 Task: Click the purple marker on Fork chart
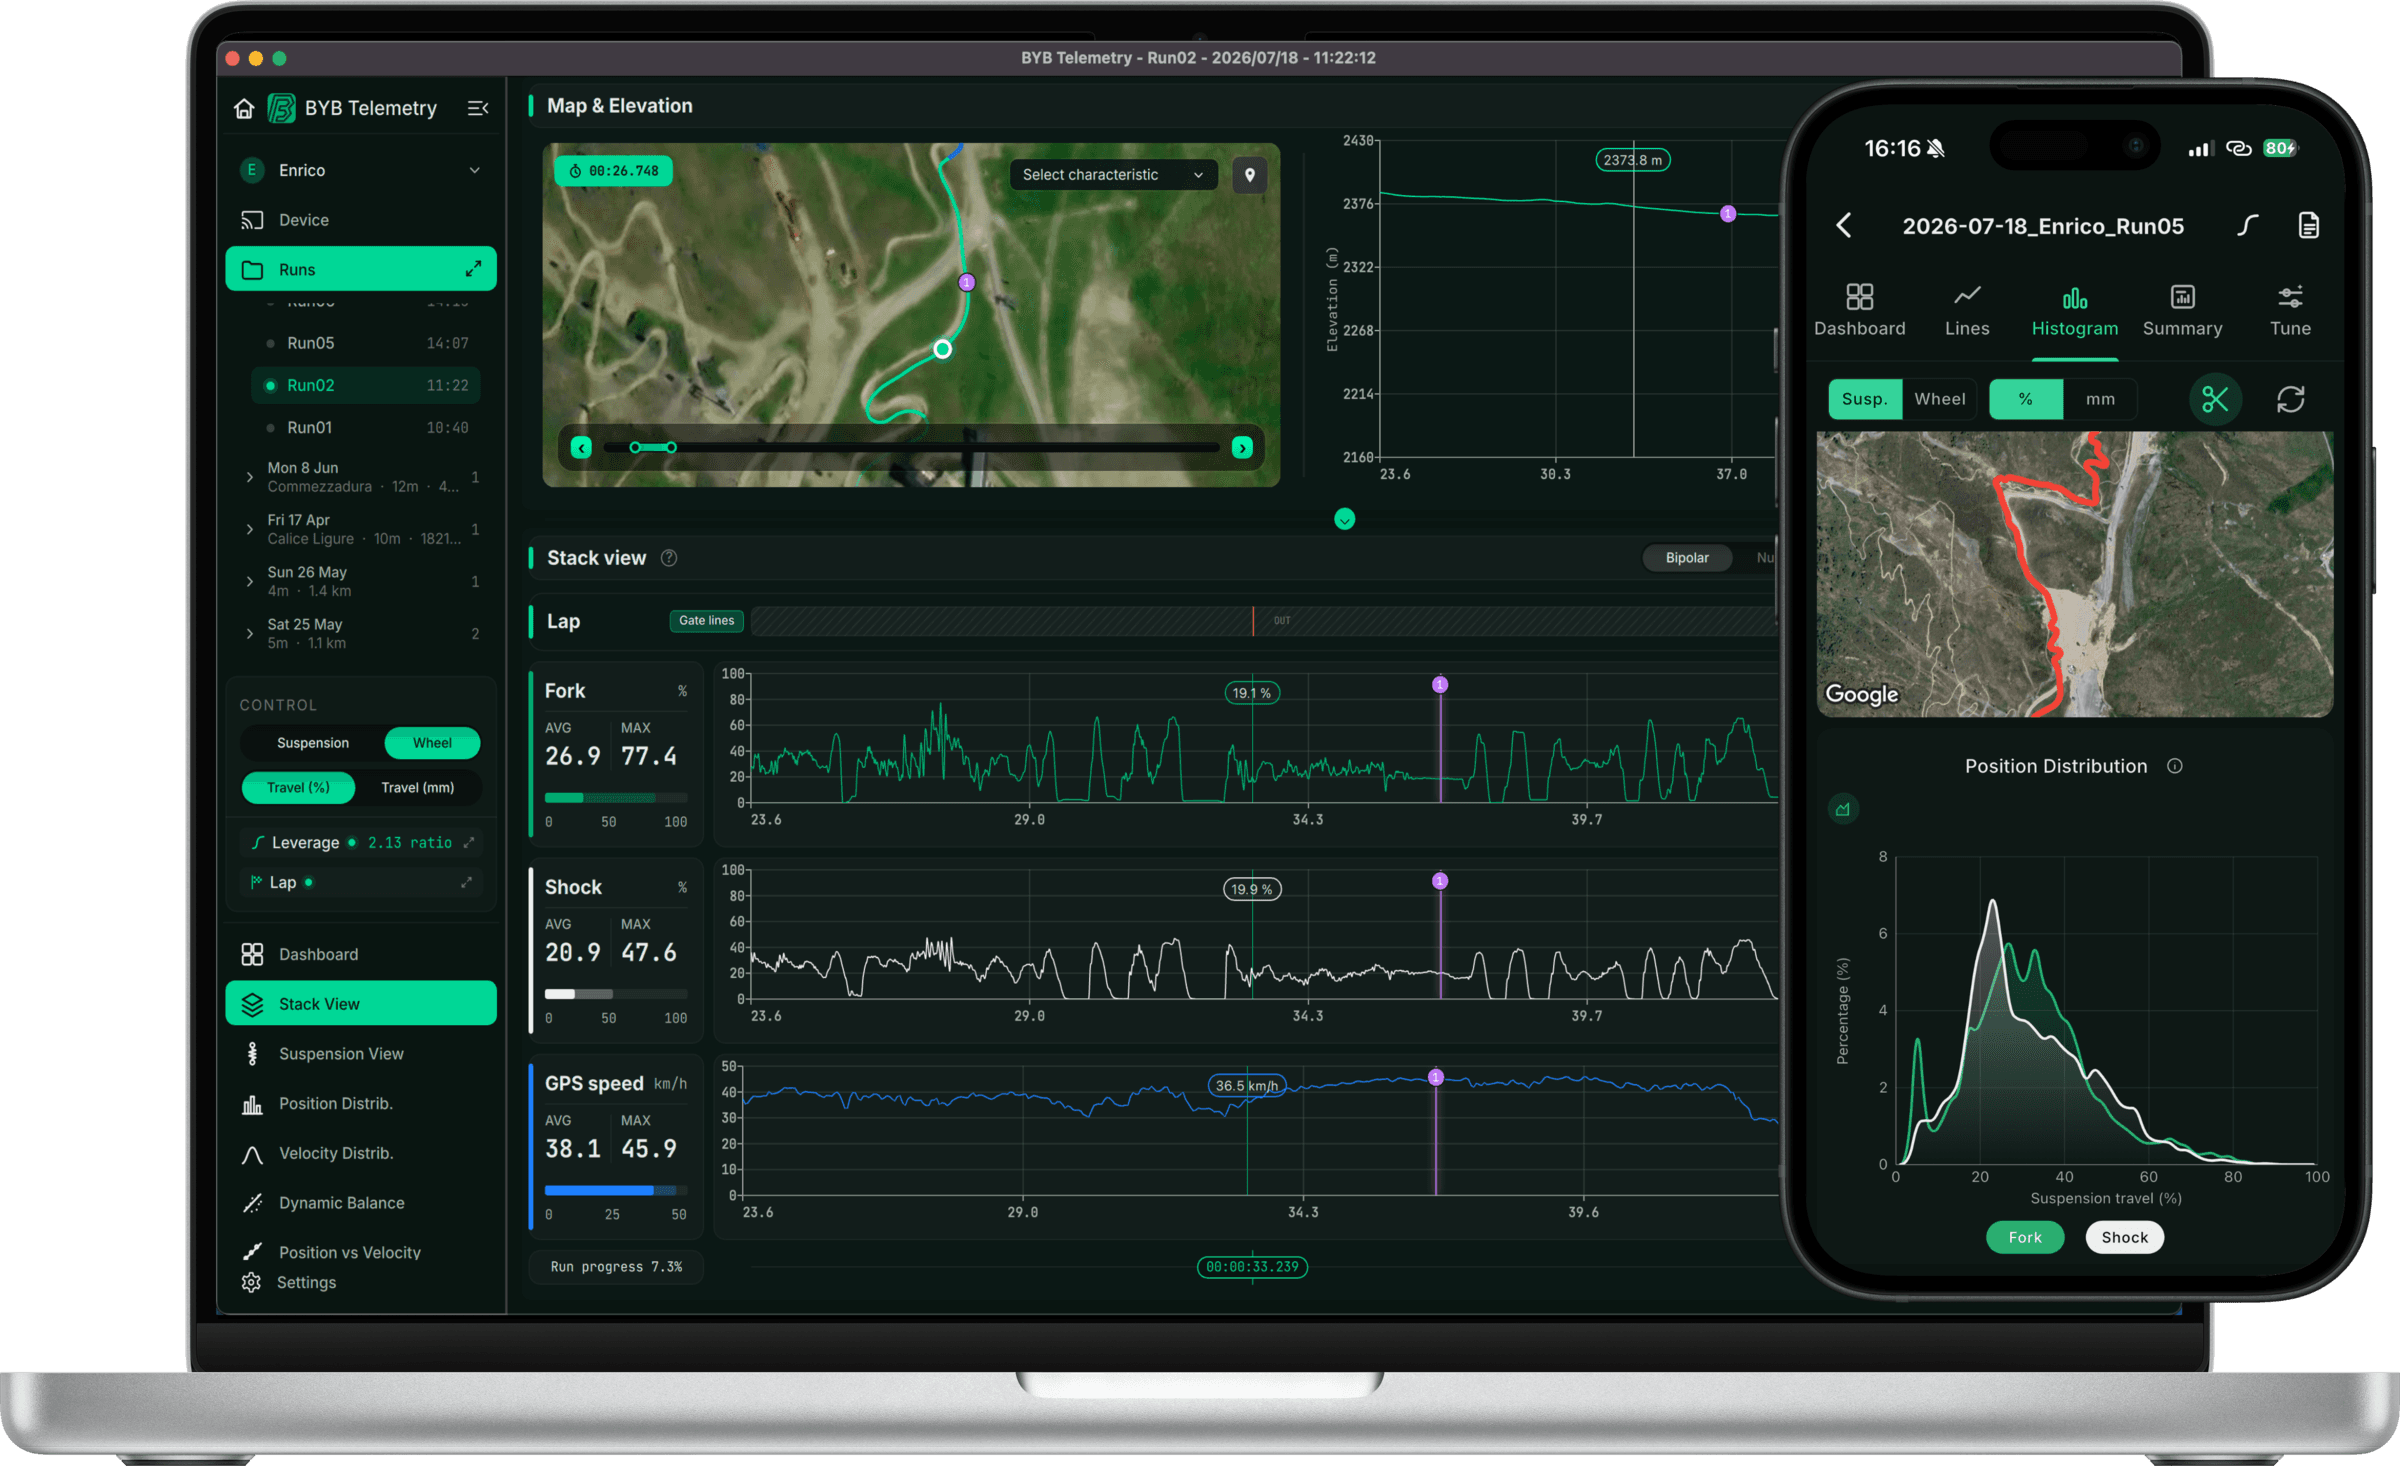click(x=1440, y=685)
